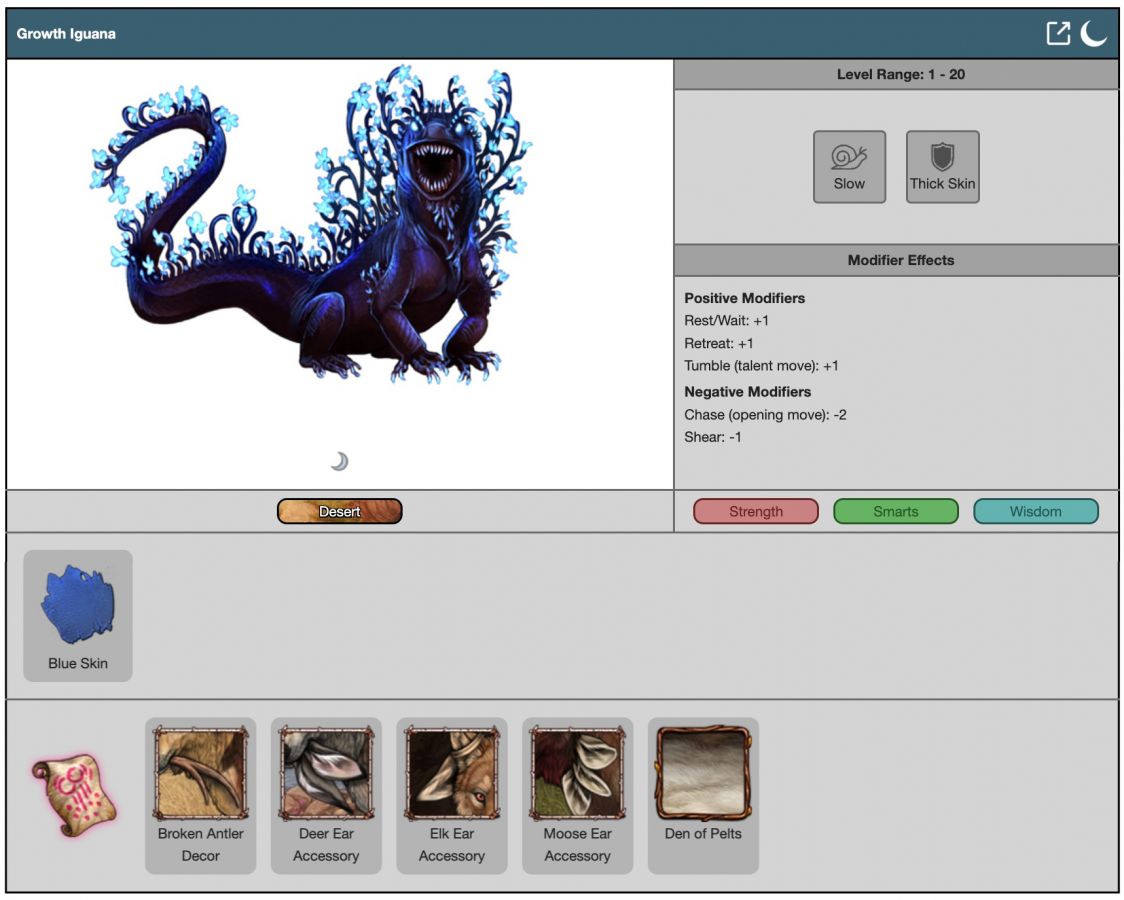Screen dimensions: 1124x900
Task: Click the small crescent moon below iguana
Action: click(340, 461)
